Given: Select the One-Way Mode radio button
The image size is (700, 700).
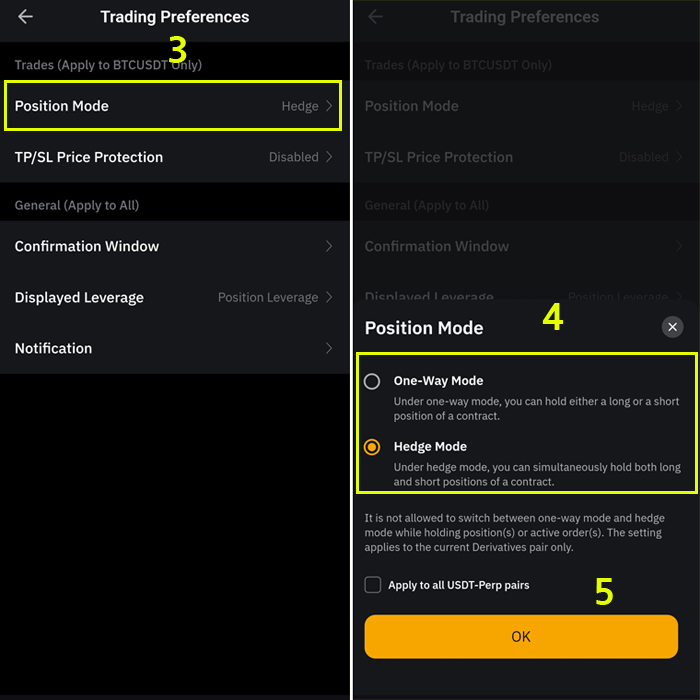Looking at the screenshot, I should point(372,382).
